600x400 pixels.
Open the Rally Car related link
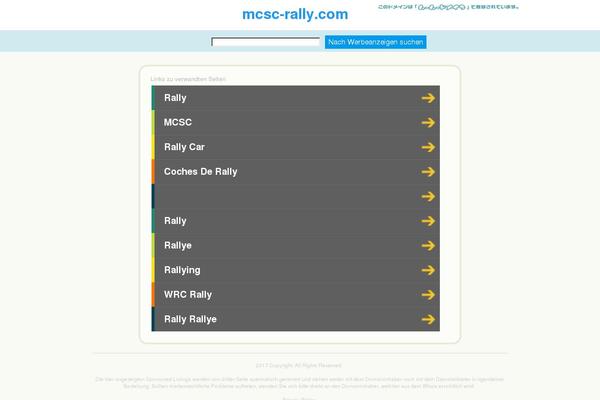(184, 147)
